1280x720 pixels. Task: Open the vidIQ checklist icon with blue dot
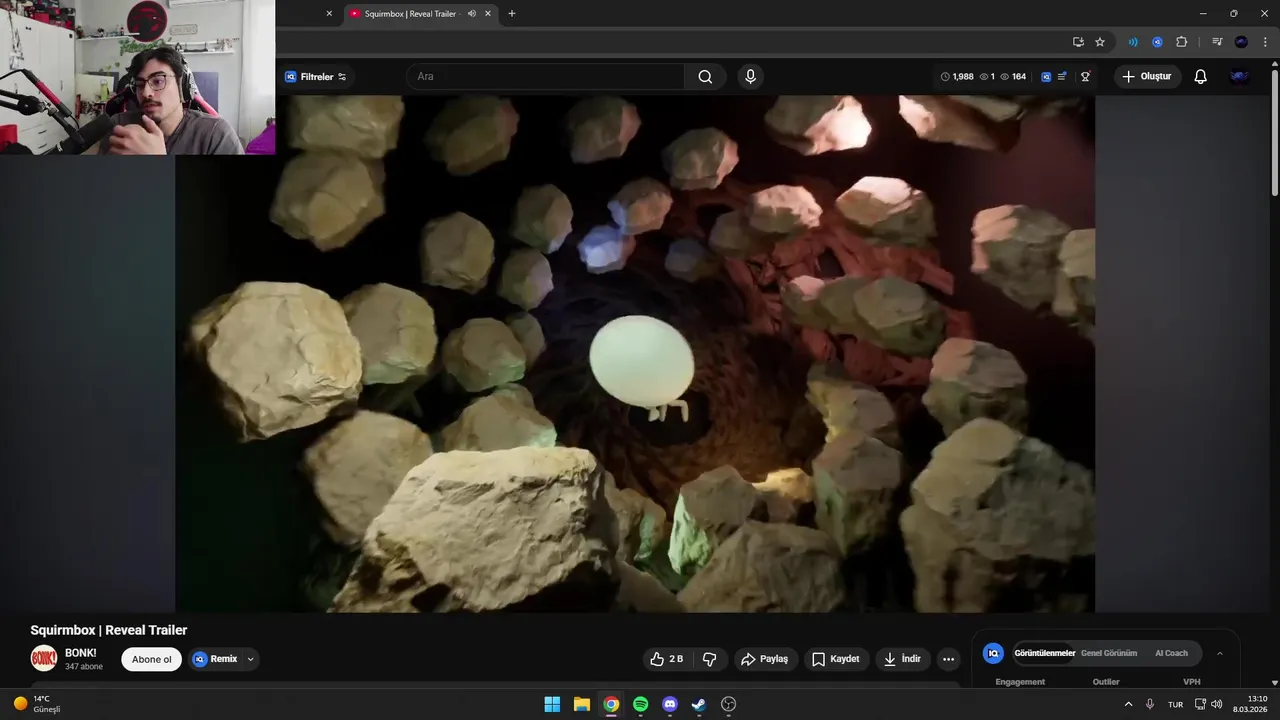1062,76
